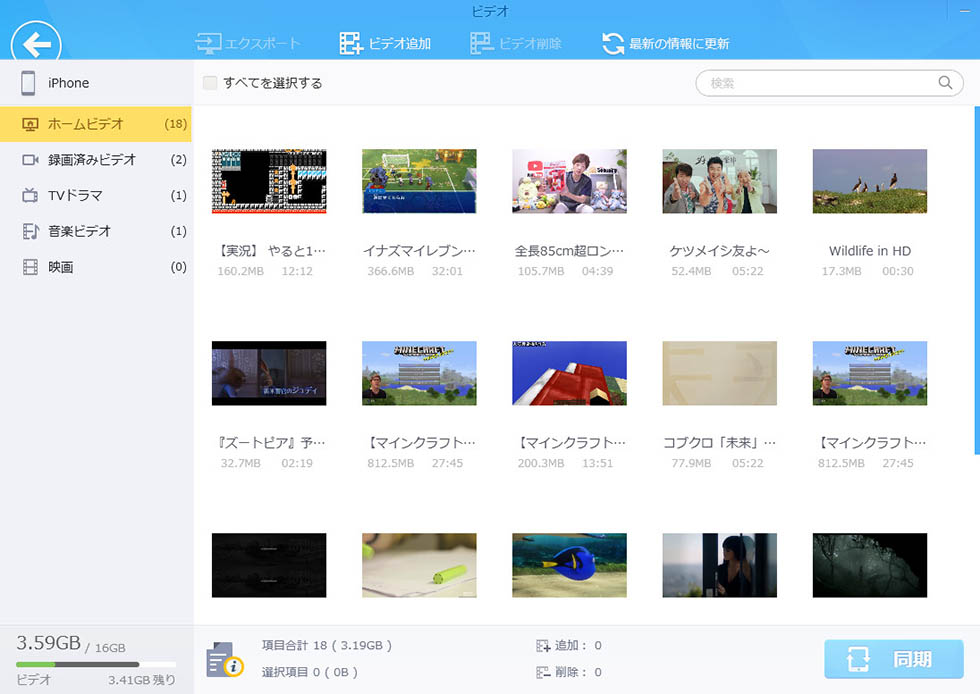The height and width of the screenshot is (694, 980).
Task: Select the blue fish video thumbnail
Action: 569,565
